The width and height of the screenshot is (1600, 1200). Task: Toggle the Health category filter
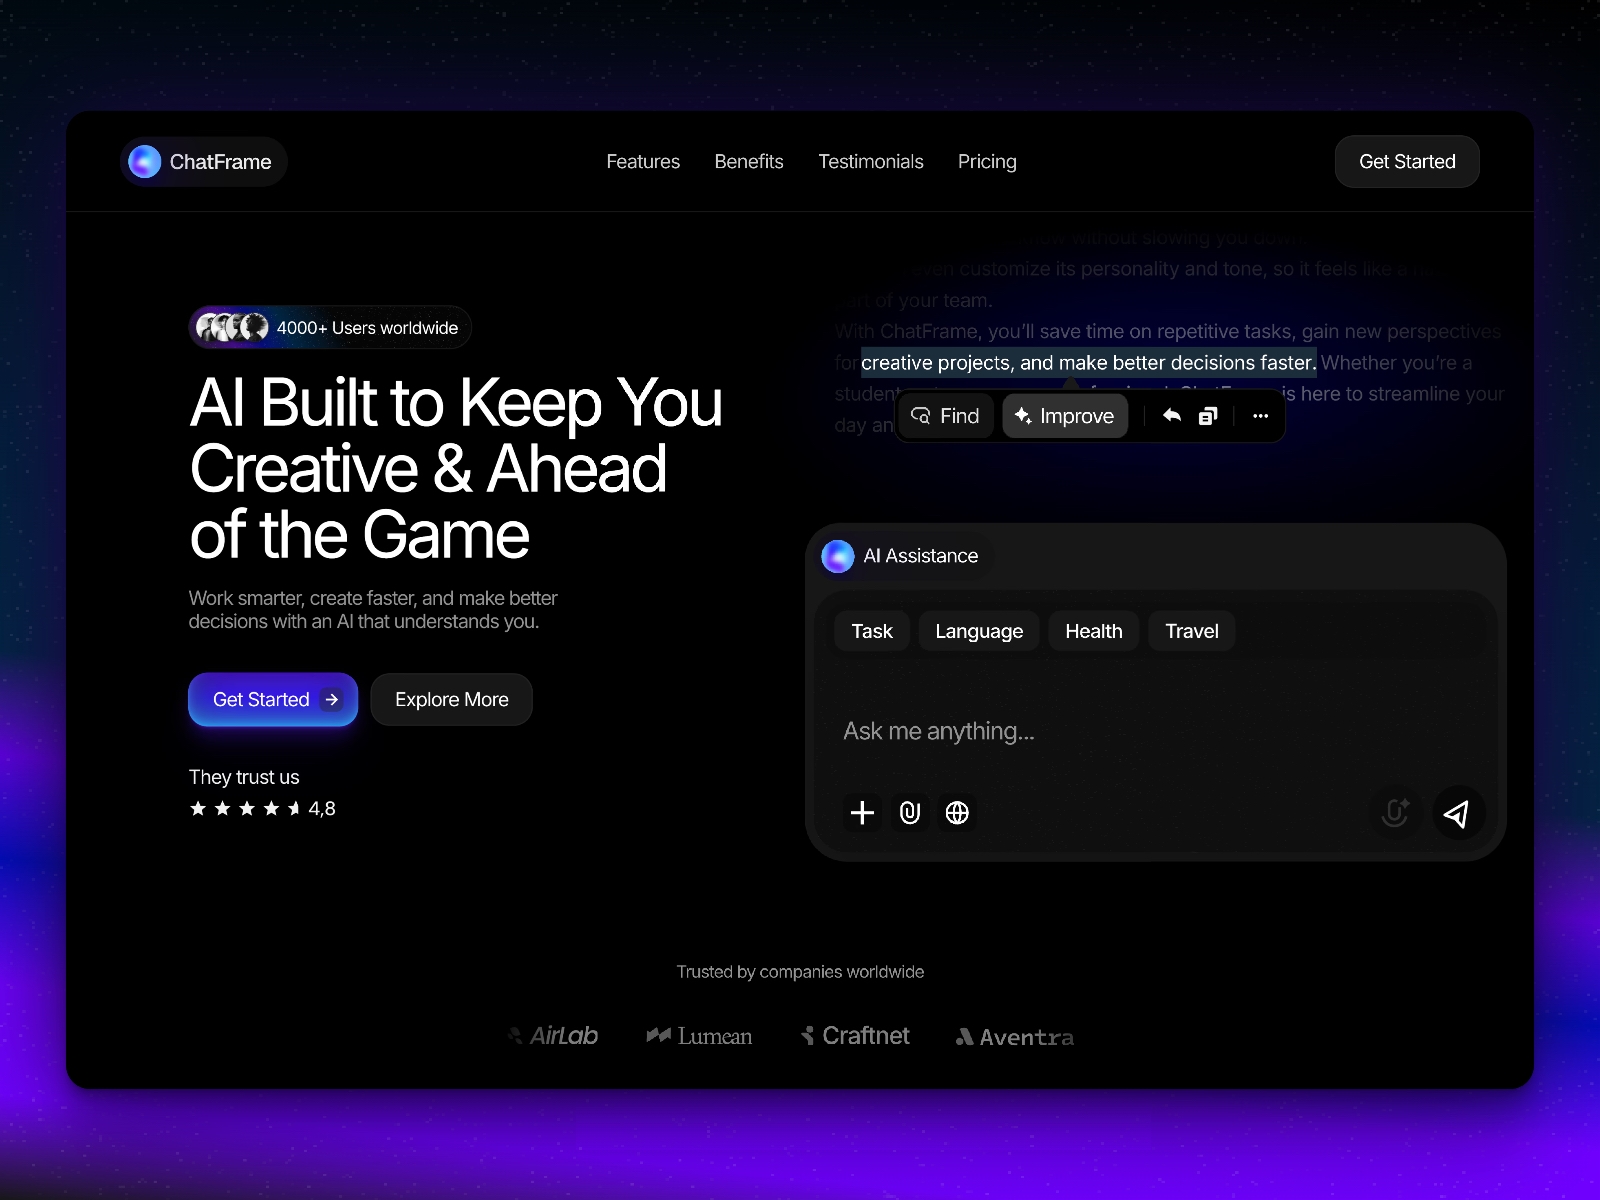[x=1093, y=630]
